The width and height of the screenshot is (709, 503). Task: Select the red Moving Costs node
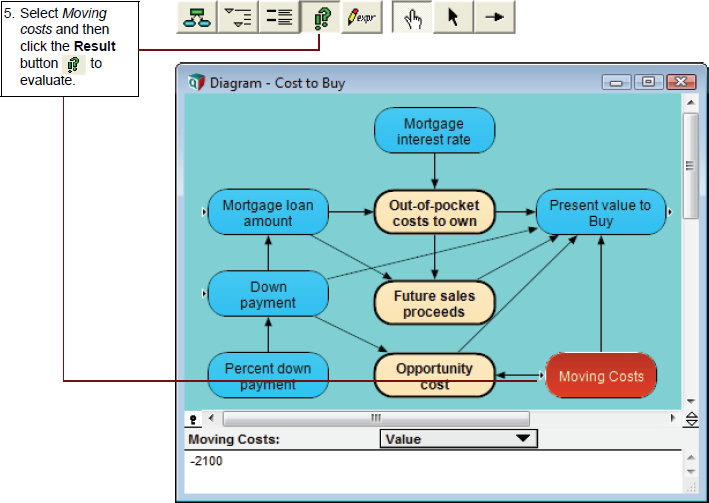tap(601, 375)
